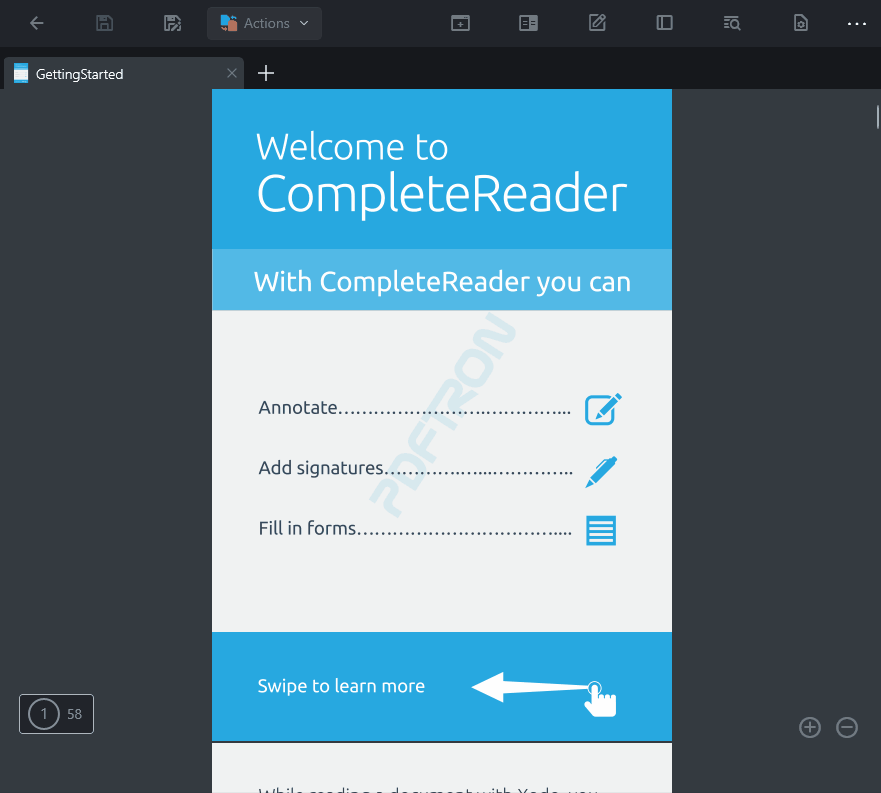Click the Fill in forms icon in document
881x793 pixels.
(x=601, y=530)
